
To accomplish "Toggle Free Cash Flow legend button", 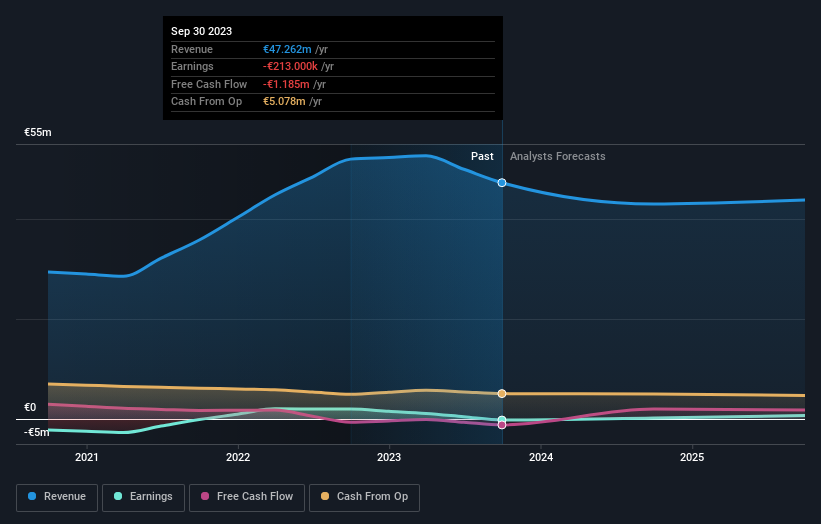I will [x=247, y=497].
